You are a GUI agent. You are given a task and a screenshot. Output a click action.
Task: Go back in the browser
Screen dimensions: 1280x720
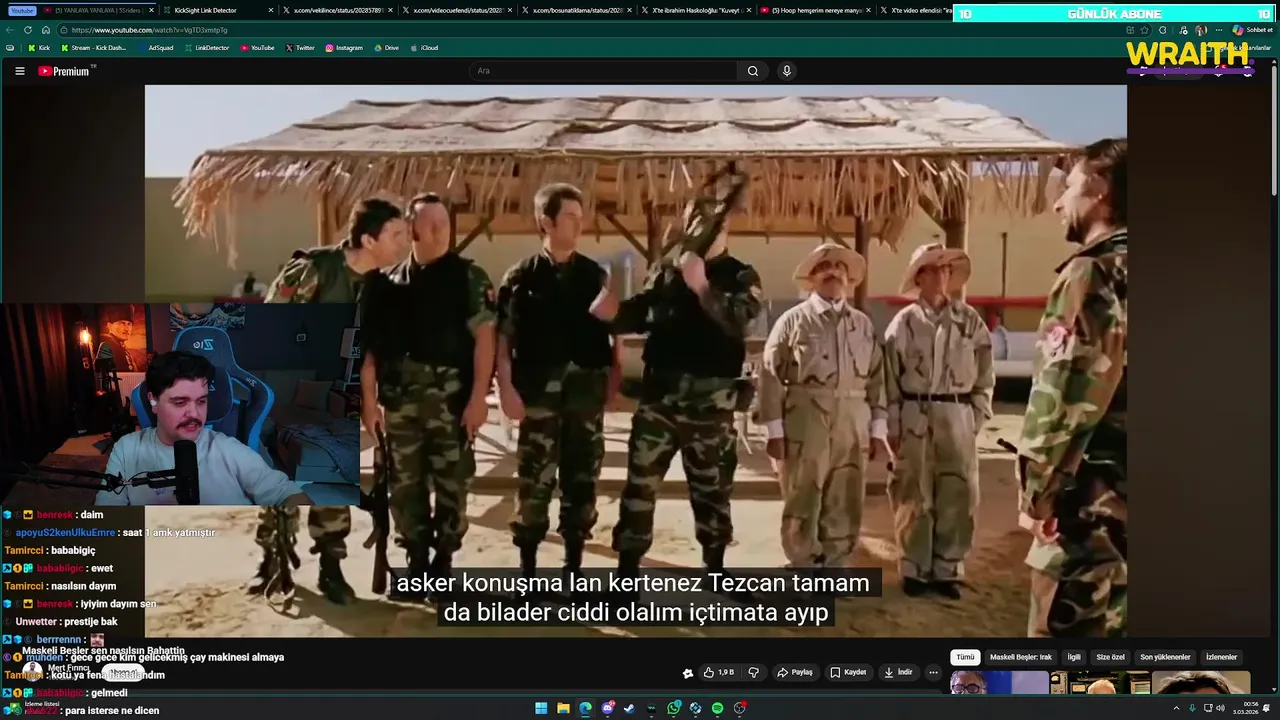pos(10,30)
